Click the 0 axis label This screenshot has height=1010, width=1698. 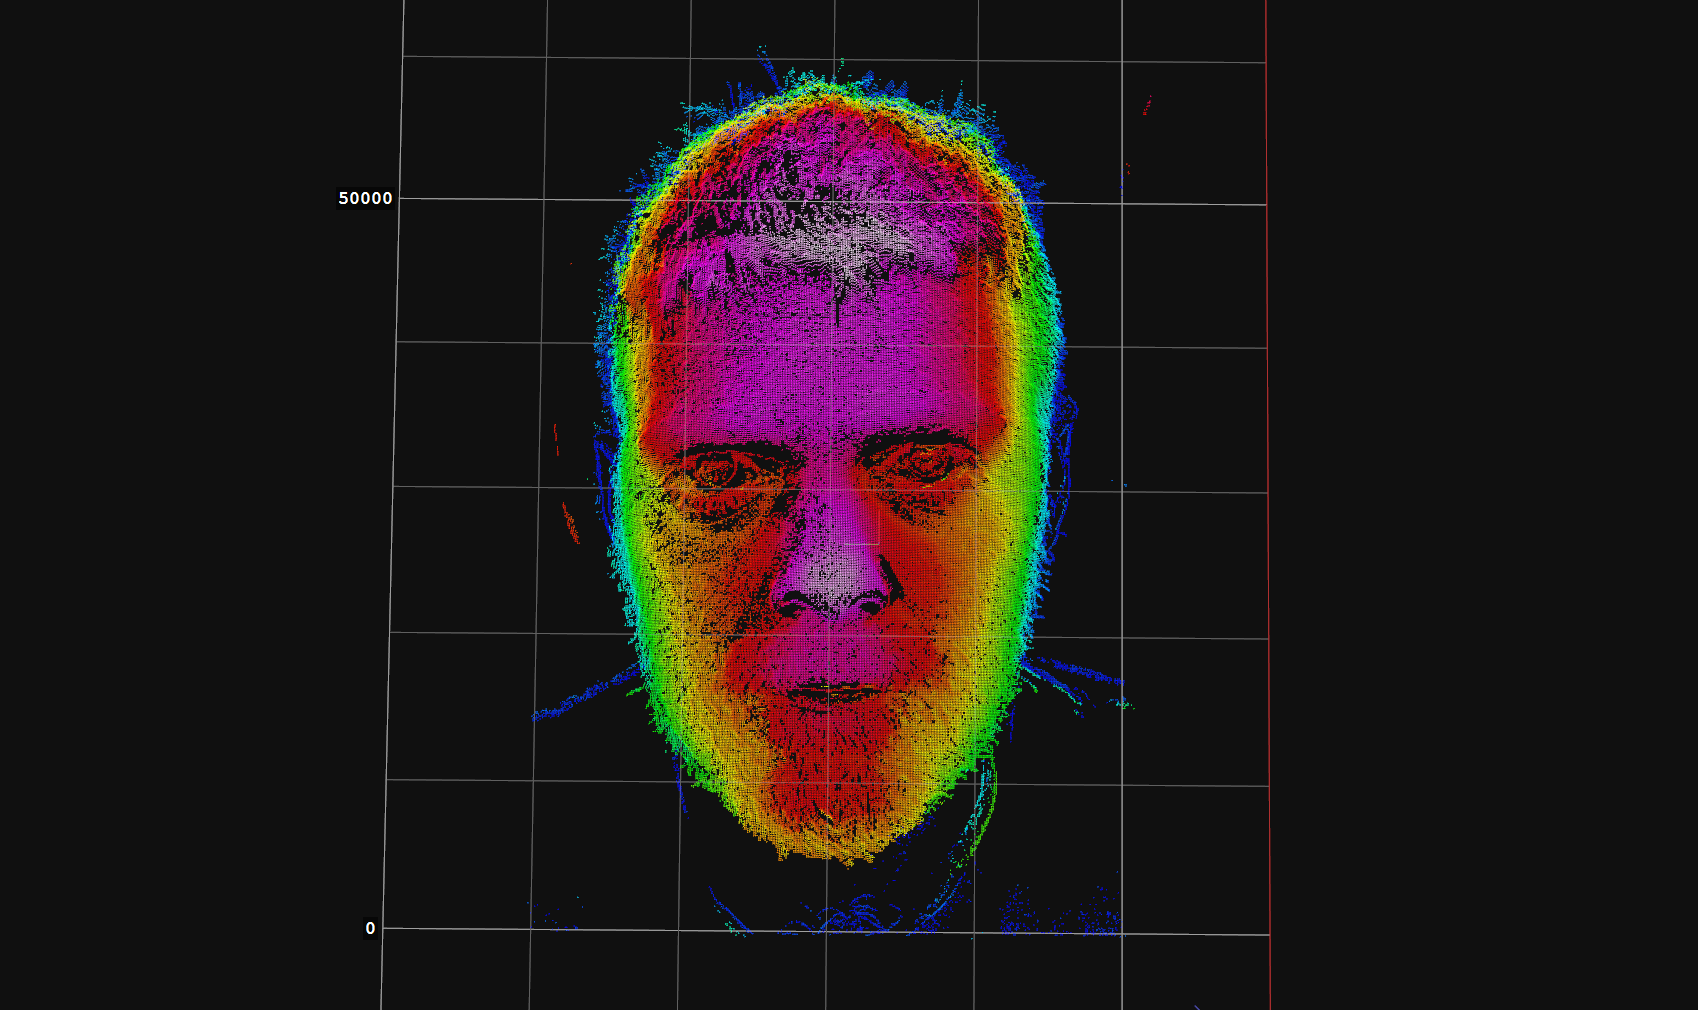[370, 928]
